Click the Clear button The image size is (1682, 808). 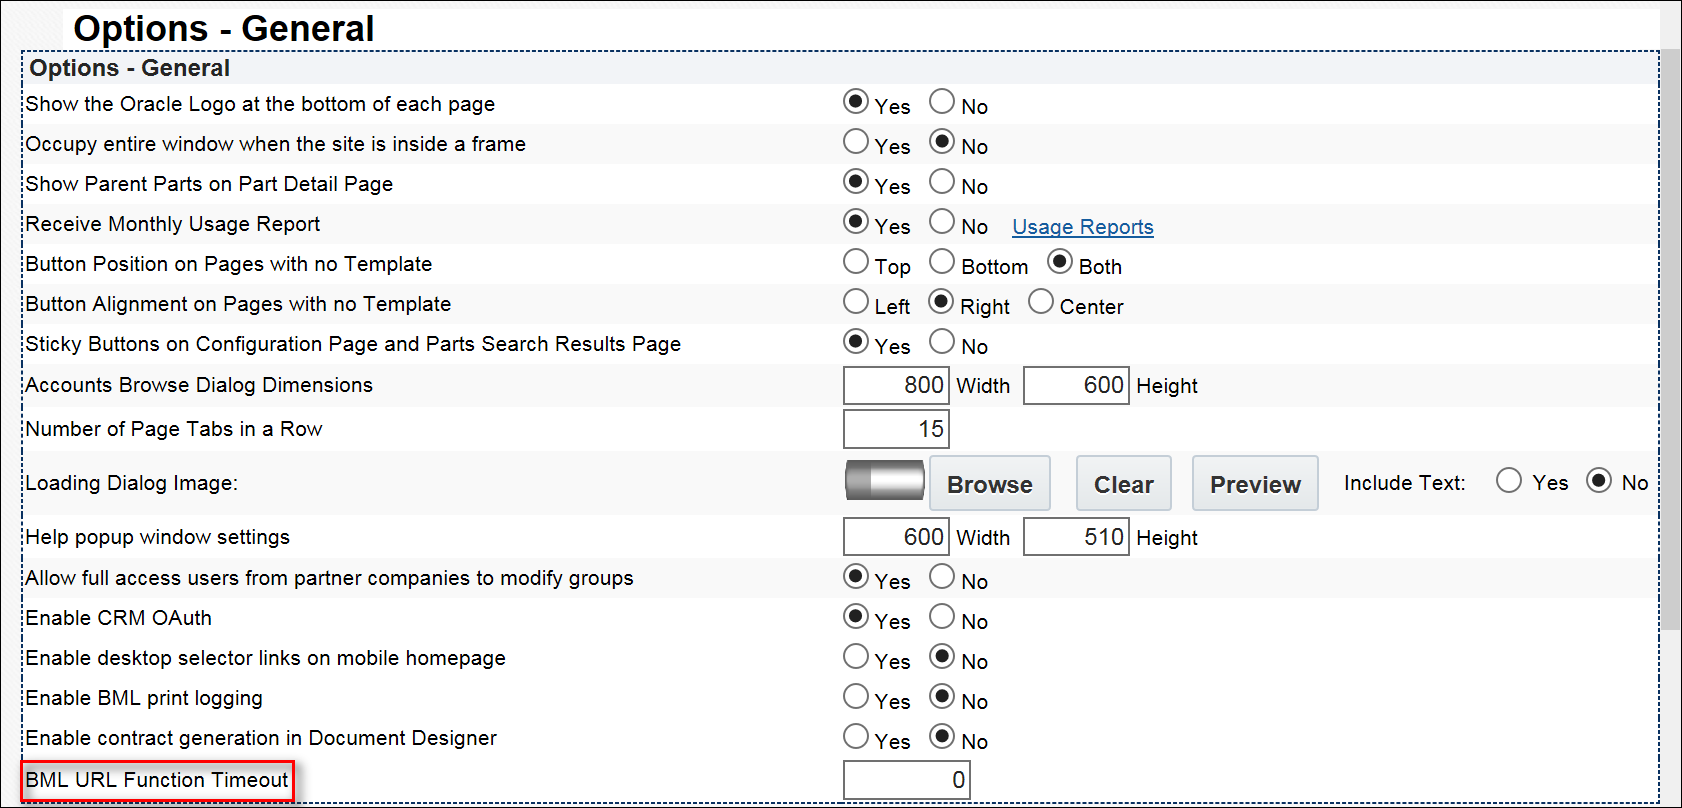(x=1123, y=484)
